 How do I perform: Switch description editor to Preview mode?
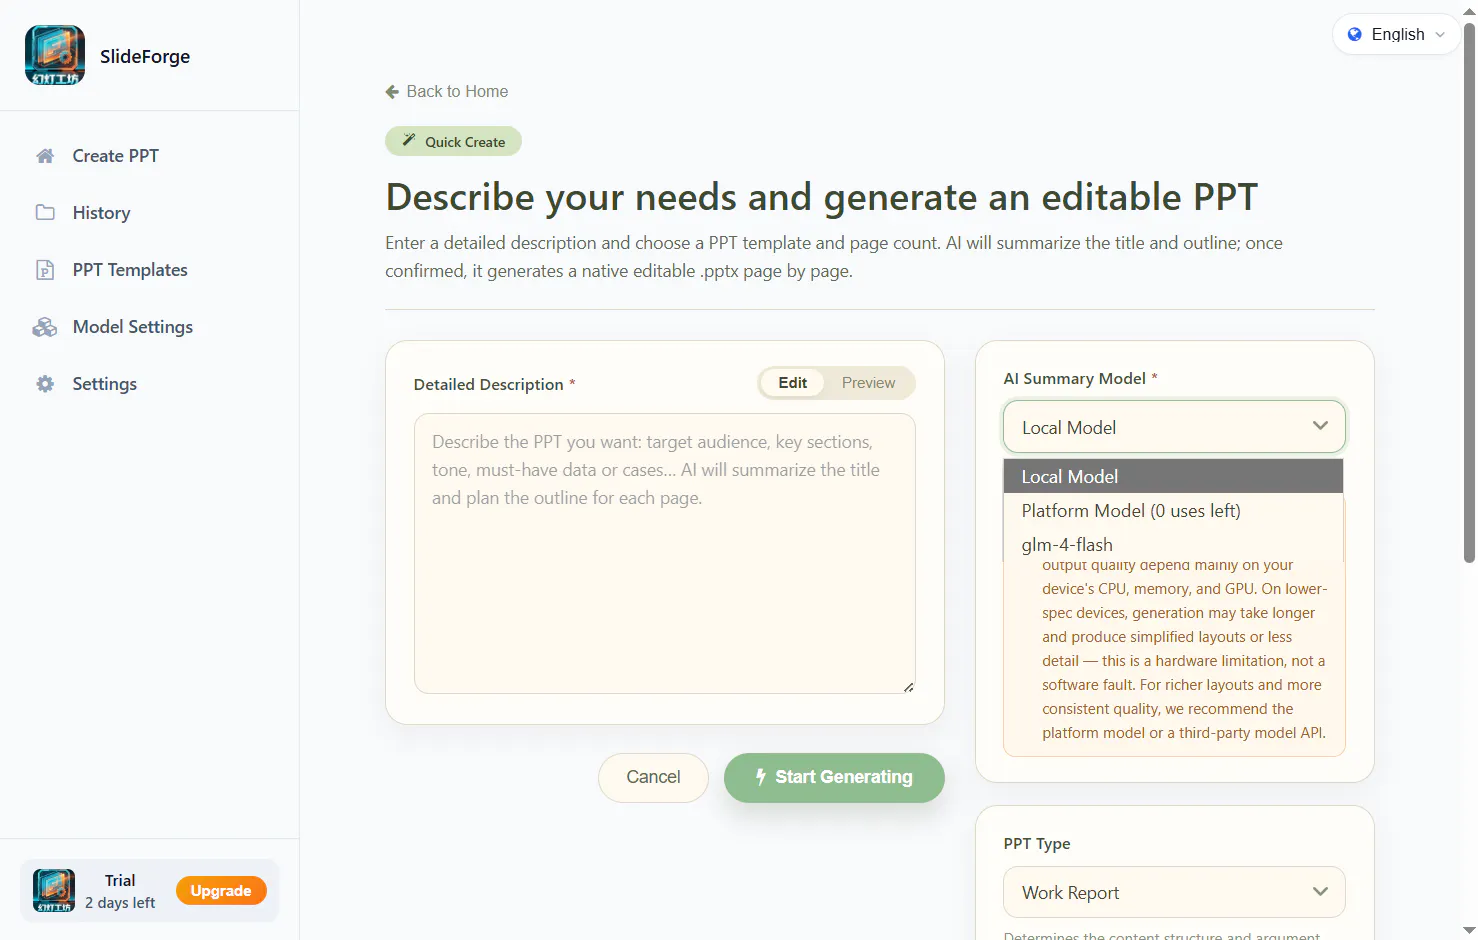[868, 383]
